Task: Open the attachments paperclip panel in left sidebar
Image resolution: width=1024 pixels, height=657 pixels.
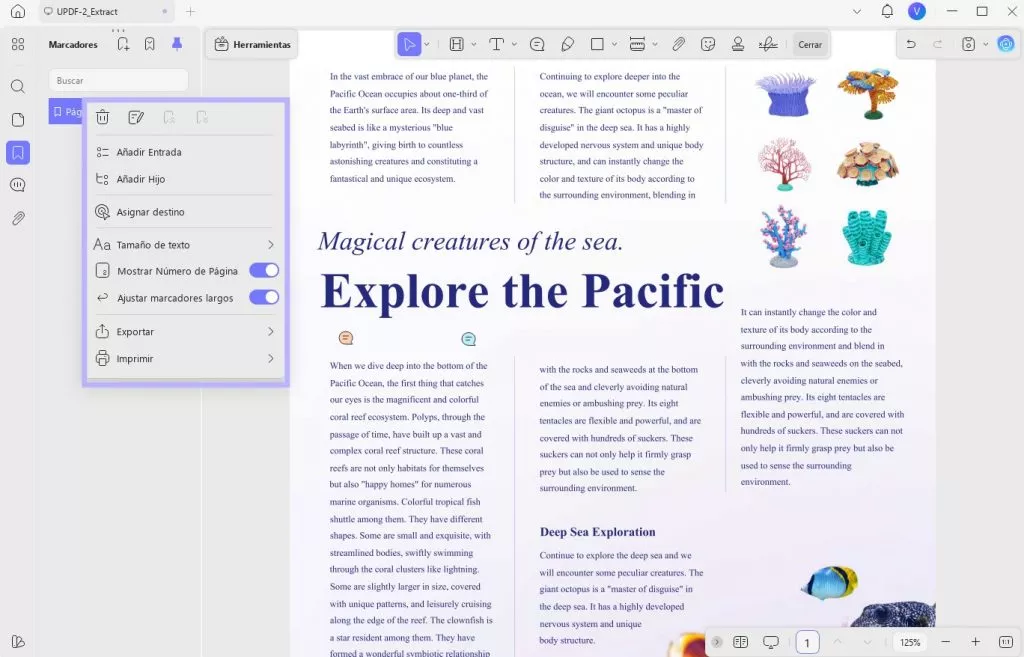Action: pyautogui.click(x=18, y=218)
